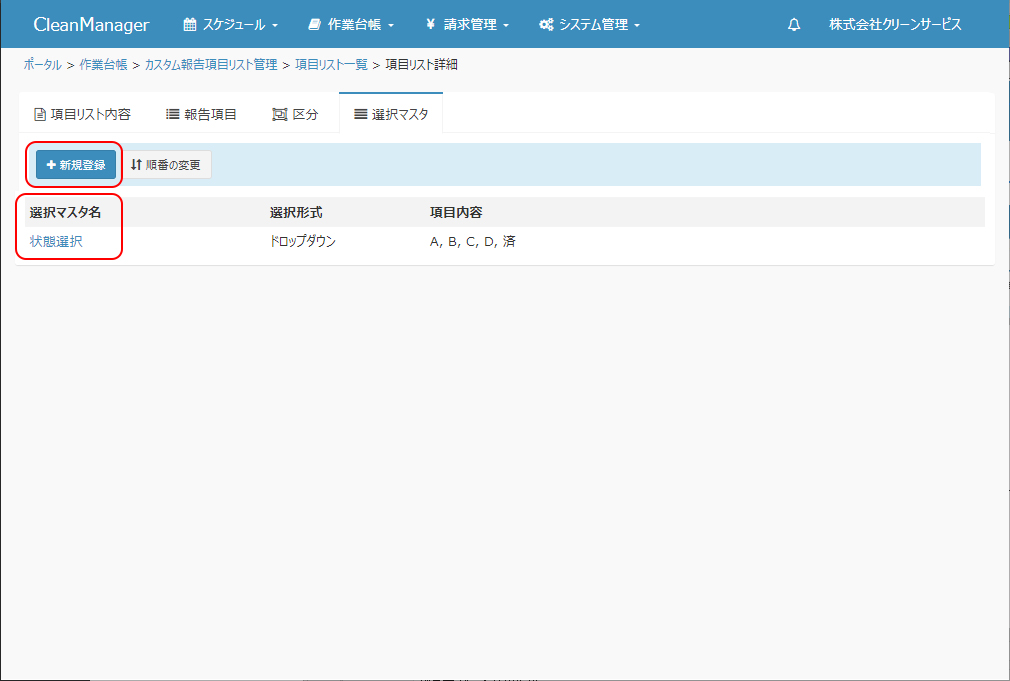Click the CleanManager logo
This screenshot has height=681, width=1010.
click(91, 25)
